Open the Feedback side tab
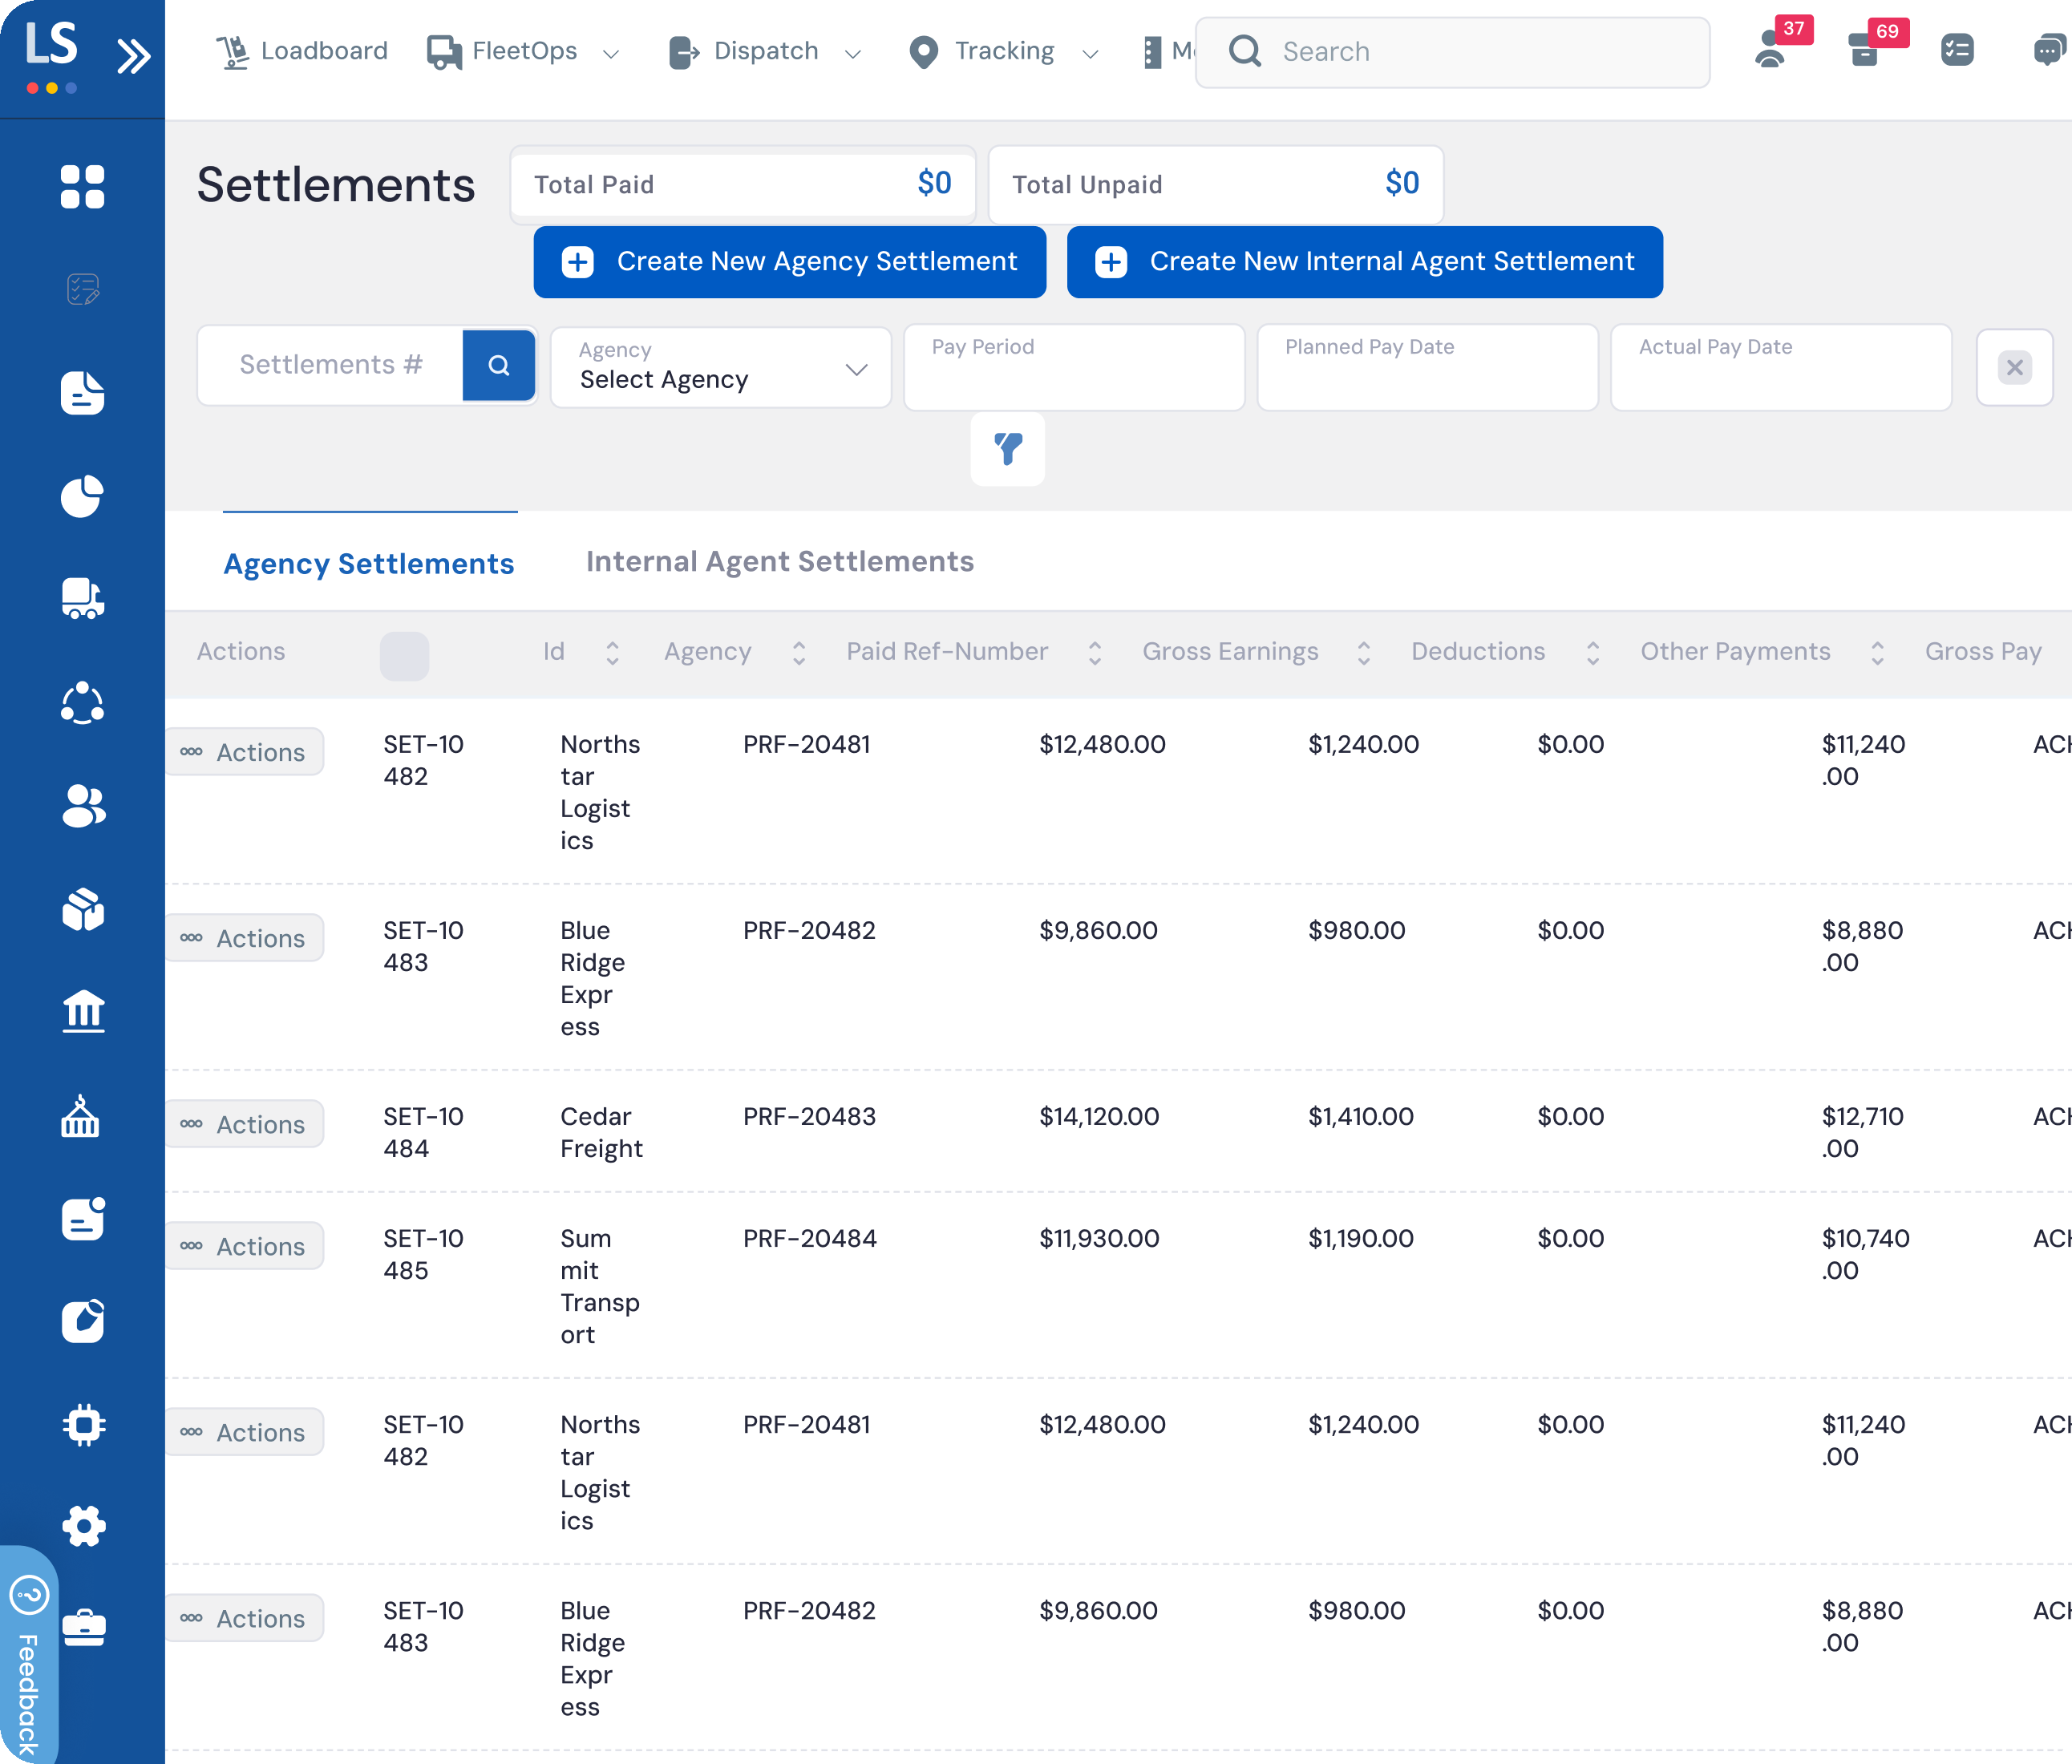Screen dimensions: 2072x1764 [x=28, y=1656]
